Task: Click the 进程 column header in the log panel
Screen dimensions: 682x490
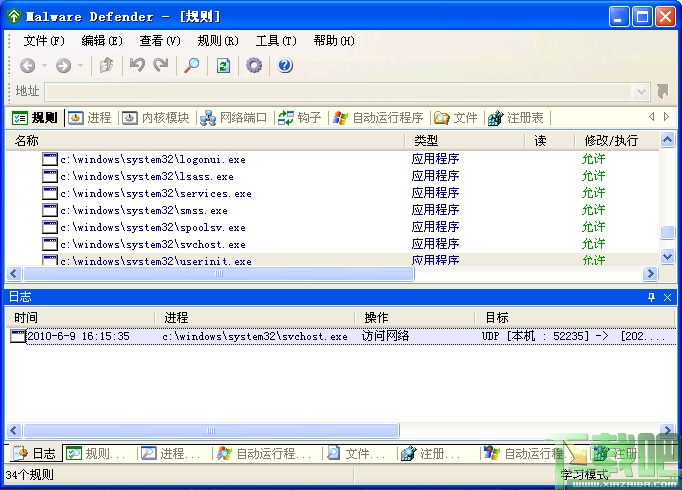Action: [x=255, y=317]
